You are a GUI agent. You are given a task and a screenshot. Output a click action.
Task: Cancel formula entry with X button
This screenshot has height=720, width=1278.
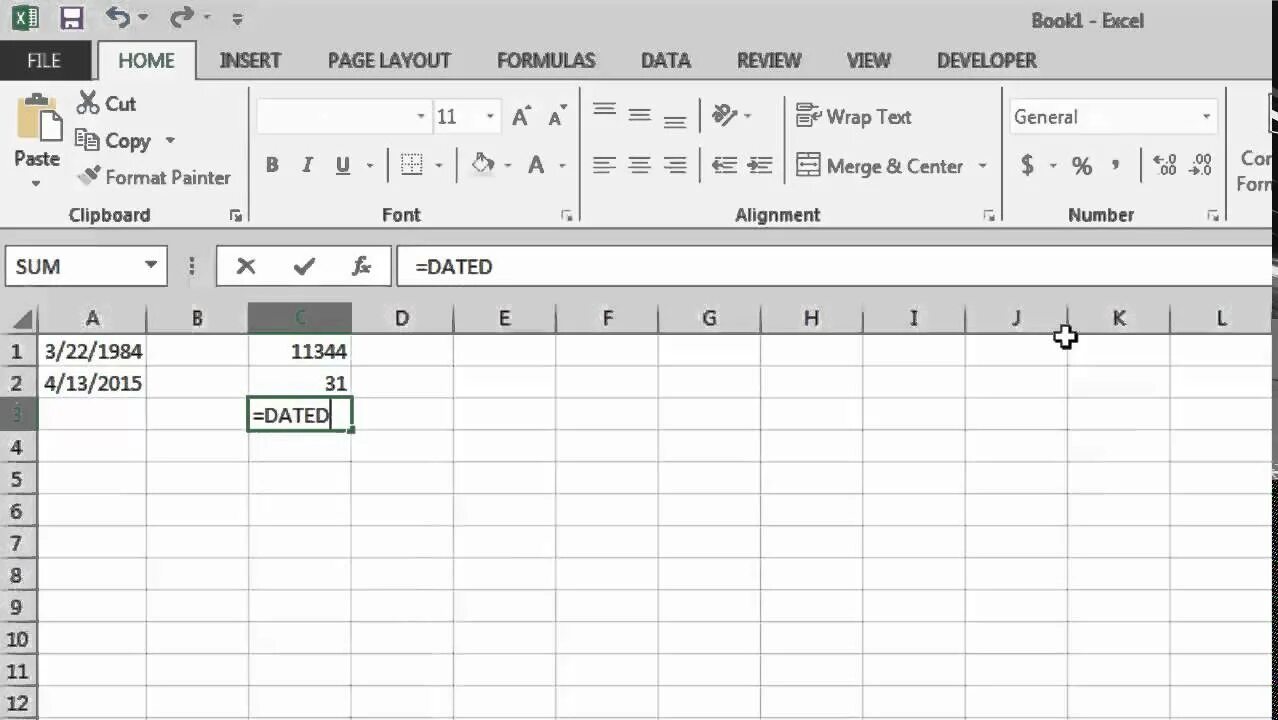246,266
